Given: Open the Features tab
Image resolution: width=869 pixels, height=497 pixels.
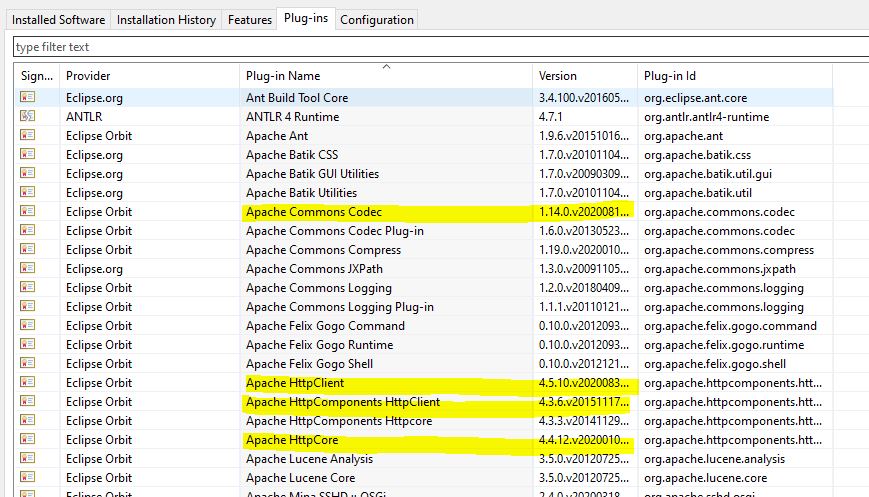Looking at the screenshot, I should [249, 20].
